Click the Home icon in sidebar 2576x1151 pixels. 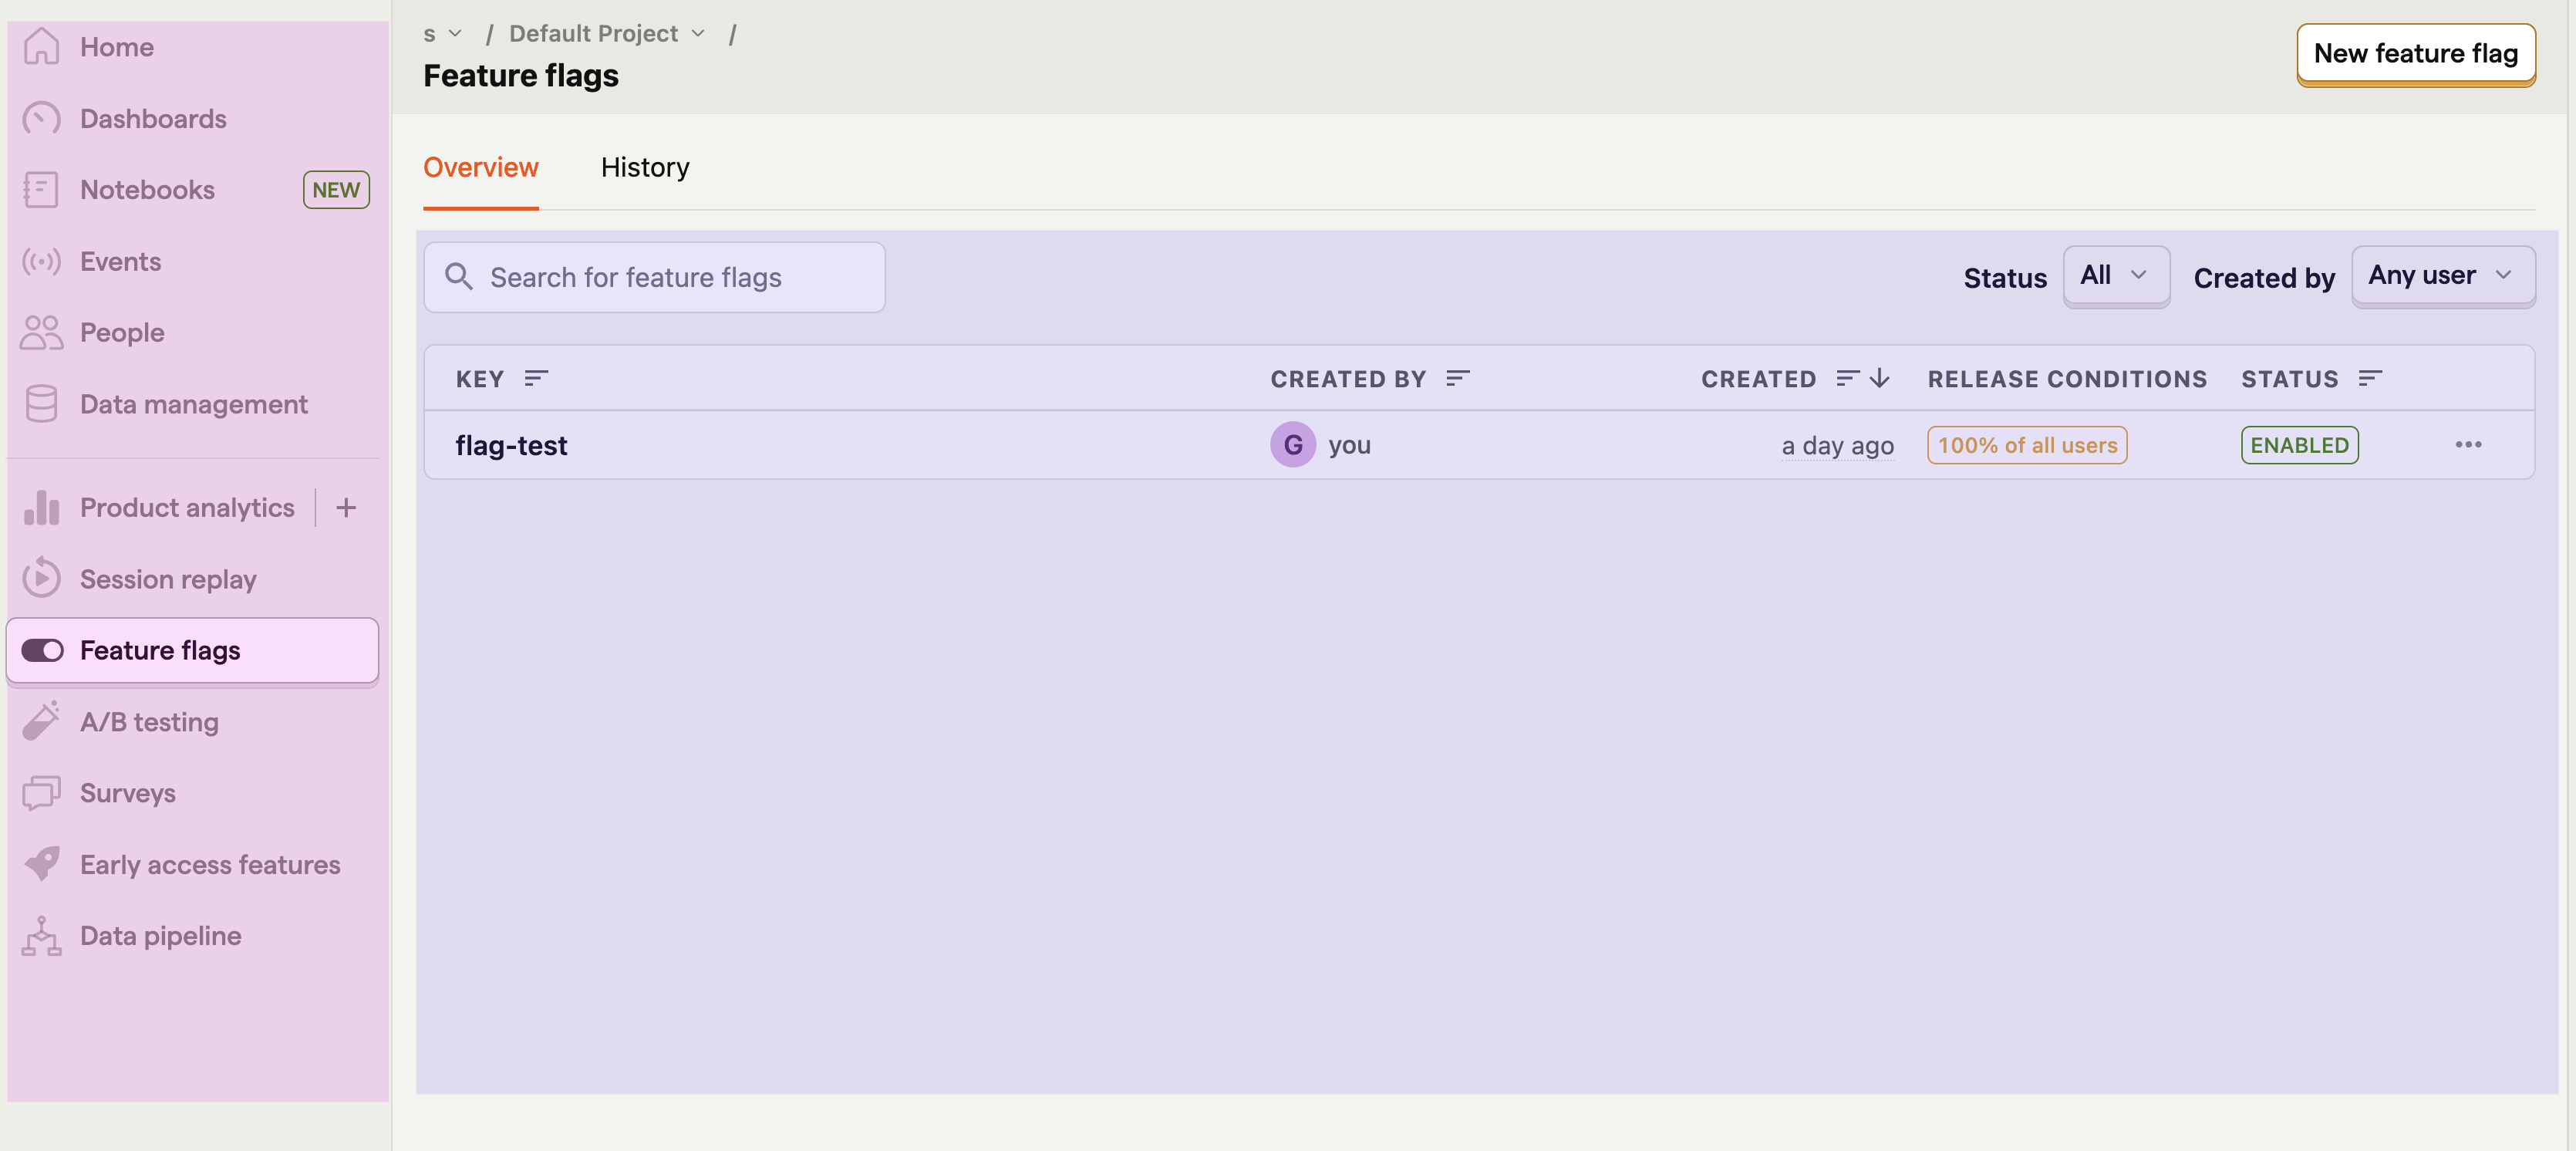(x=41, y=47)
